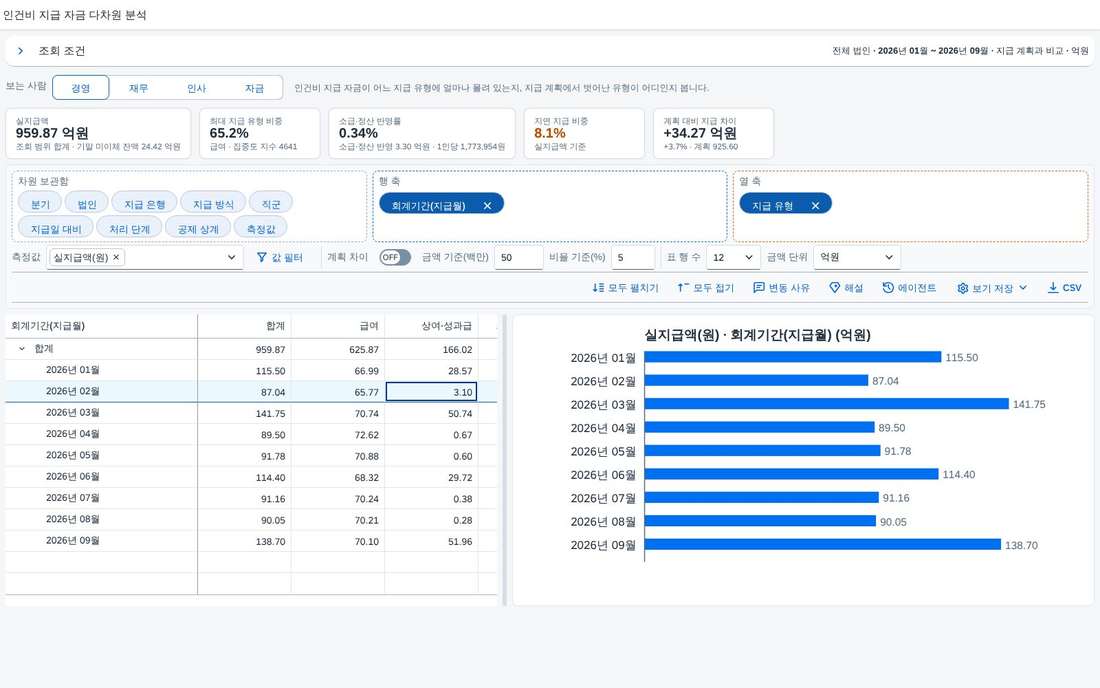Viewport: 1100px width, 688px height.
Task: Click the 모두 펼치기 expand-all icon
Action: coord(598,288)
